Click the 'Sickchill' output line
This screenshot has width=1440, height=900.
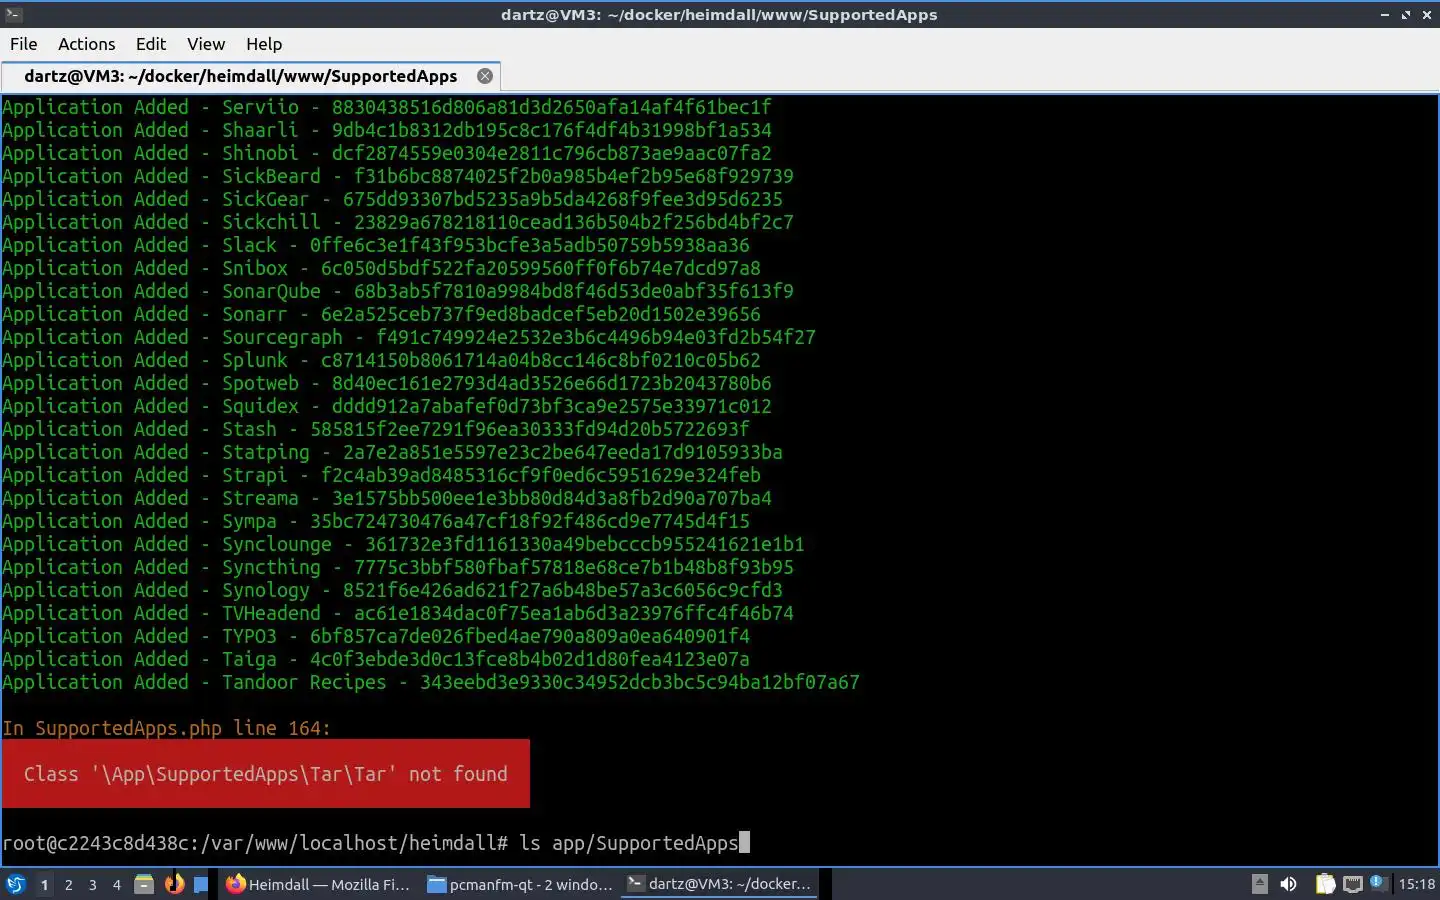tap(398, 222)
